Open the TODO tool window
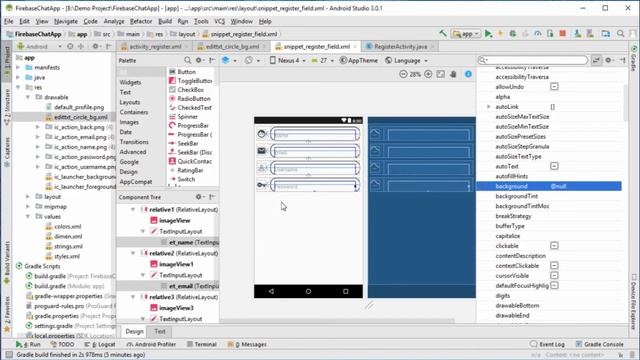Viewport: 640px width, 360px height. tap(62, 344)
